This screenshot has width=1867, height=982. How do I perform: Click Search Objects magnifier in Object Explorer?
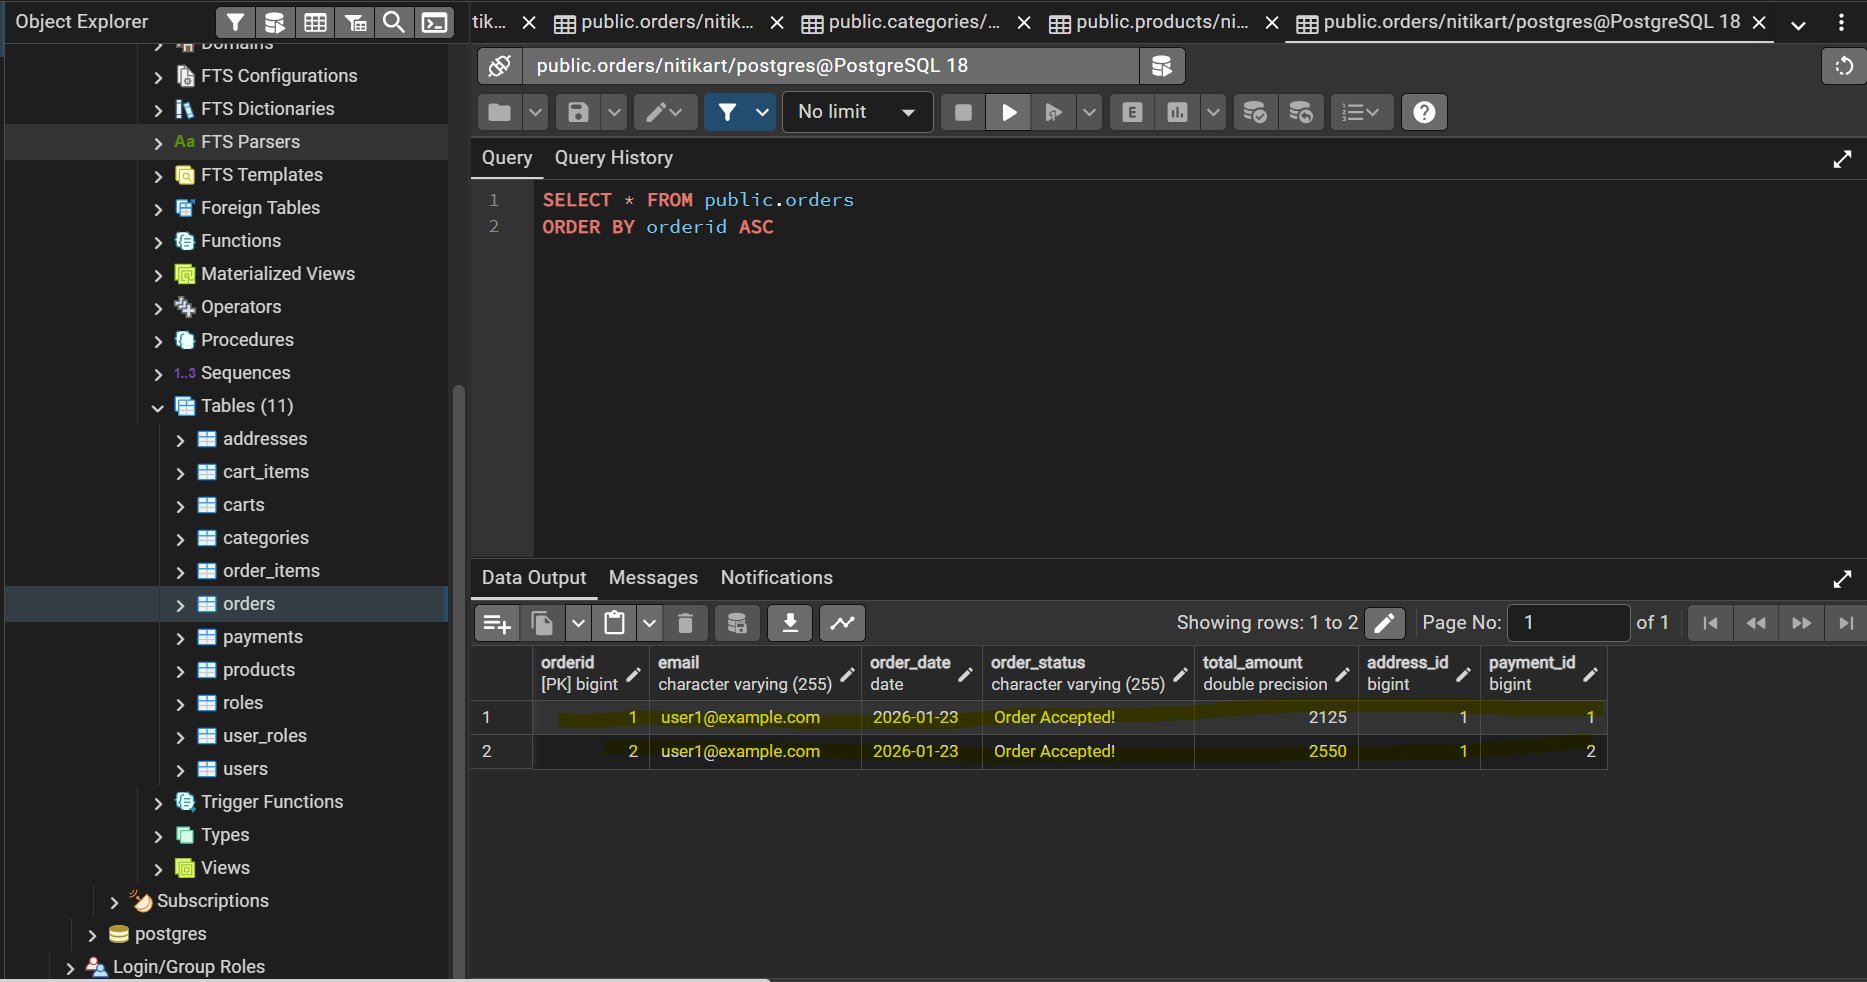coord(394,22)
